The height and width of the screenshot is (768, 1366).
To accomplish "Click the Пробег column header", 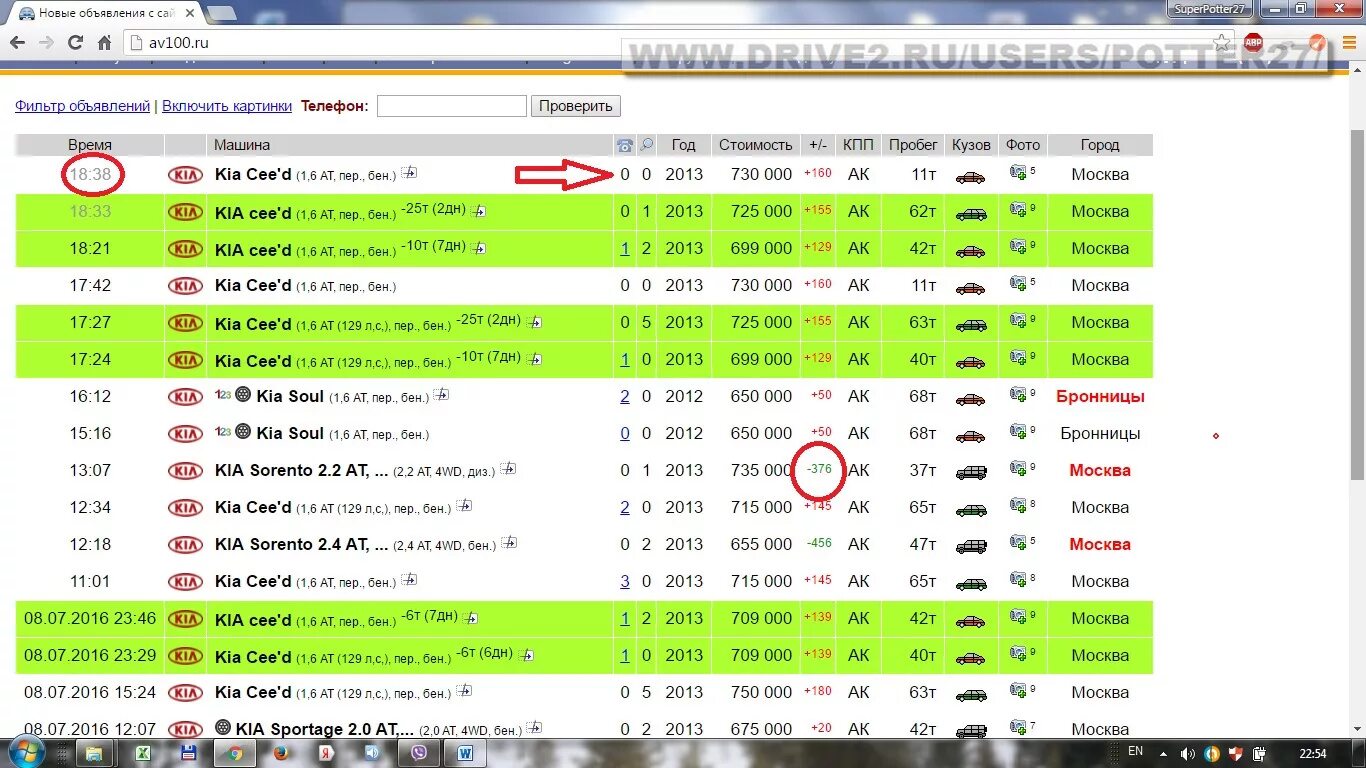I will 913,145.
